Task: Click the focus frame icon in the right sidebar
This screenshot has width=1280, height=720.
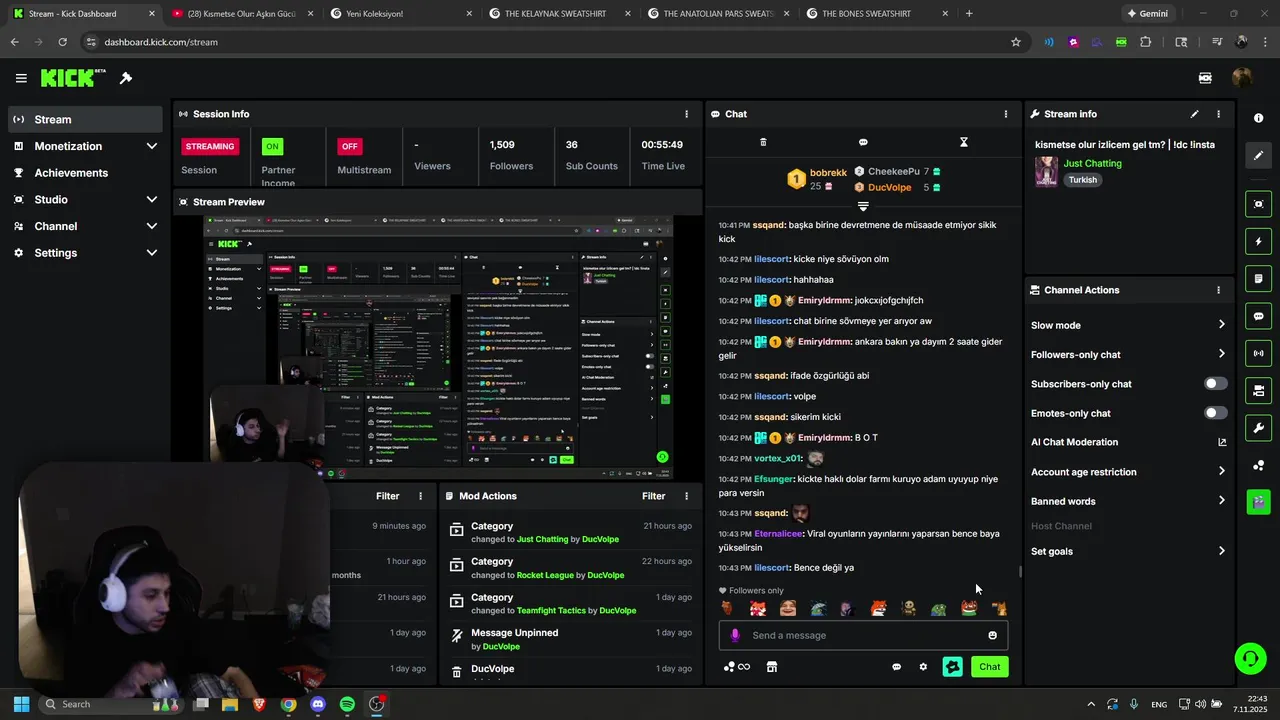Action: [1258, 204]
